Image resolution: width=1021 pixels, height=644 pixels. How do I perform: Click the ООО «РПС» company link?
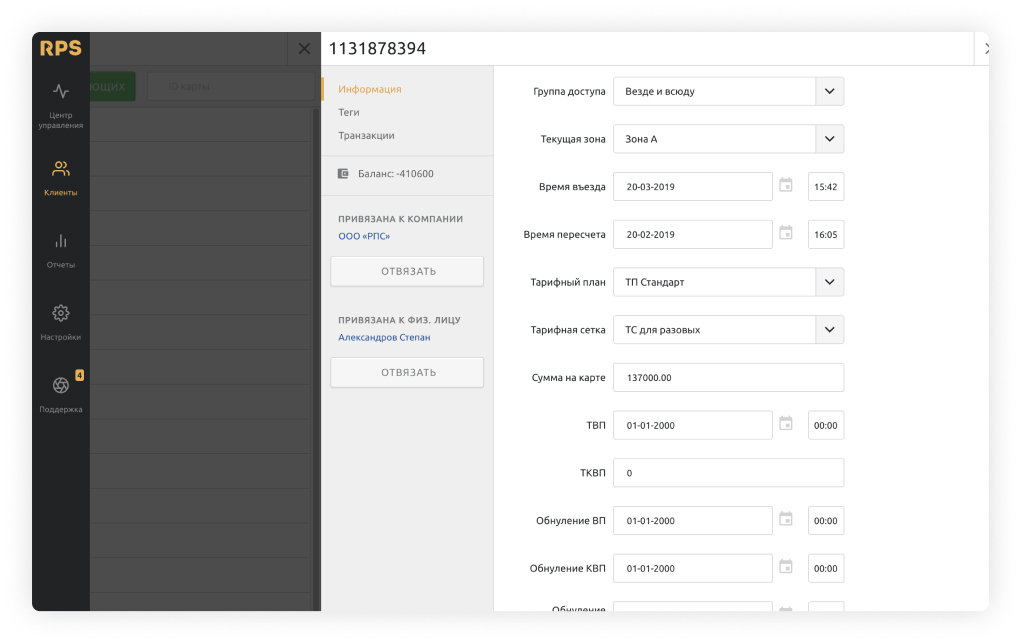[x=364, y=237]
